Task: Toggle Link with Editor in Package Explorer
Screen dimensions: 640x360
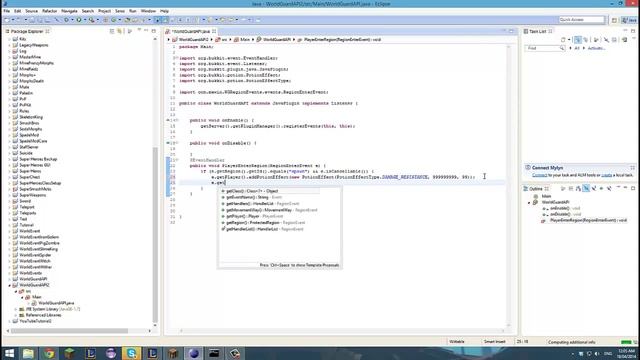Action: [x=120, y=31]
